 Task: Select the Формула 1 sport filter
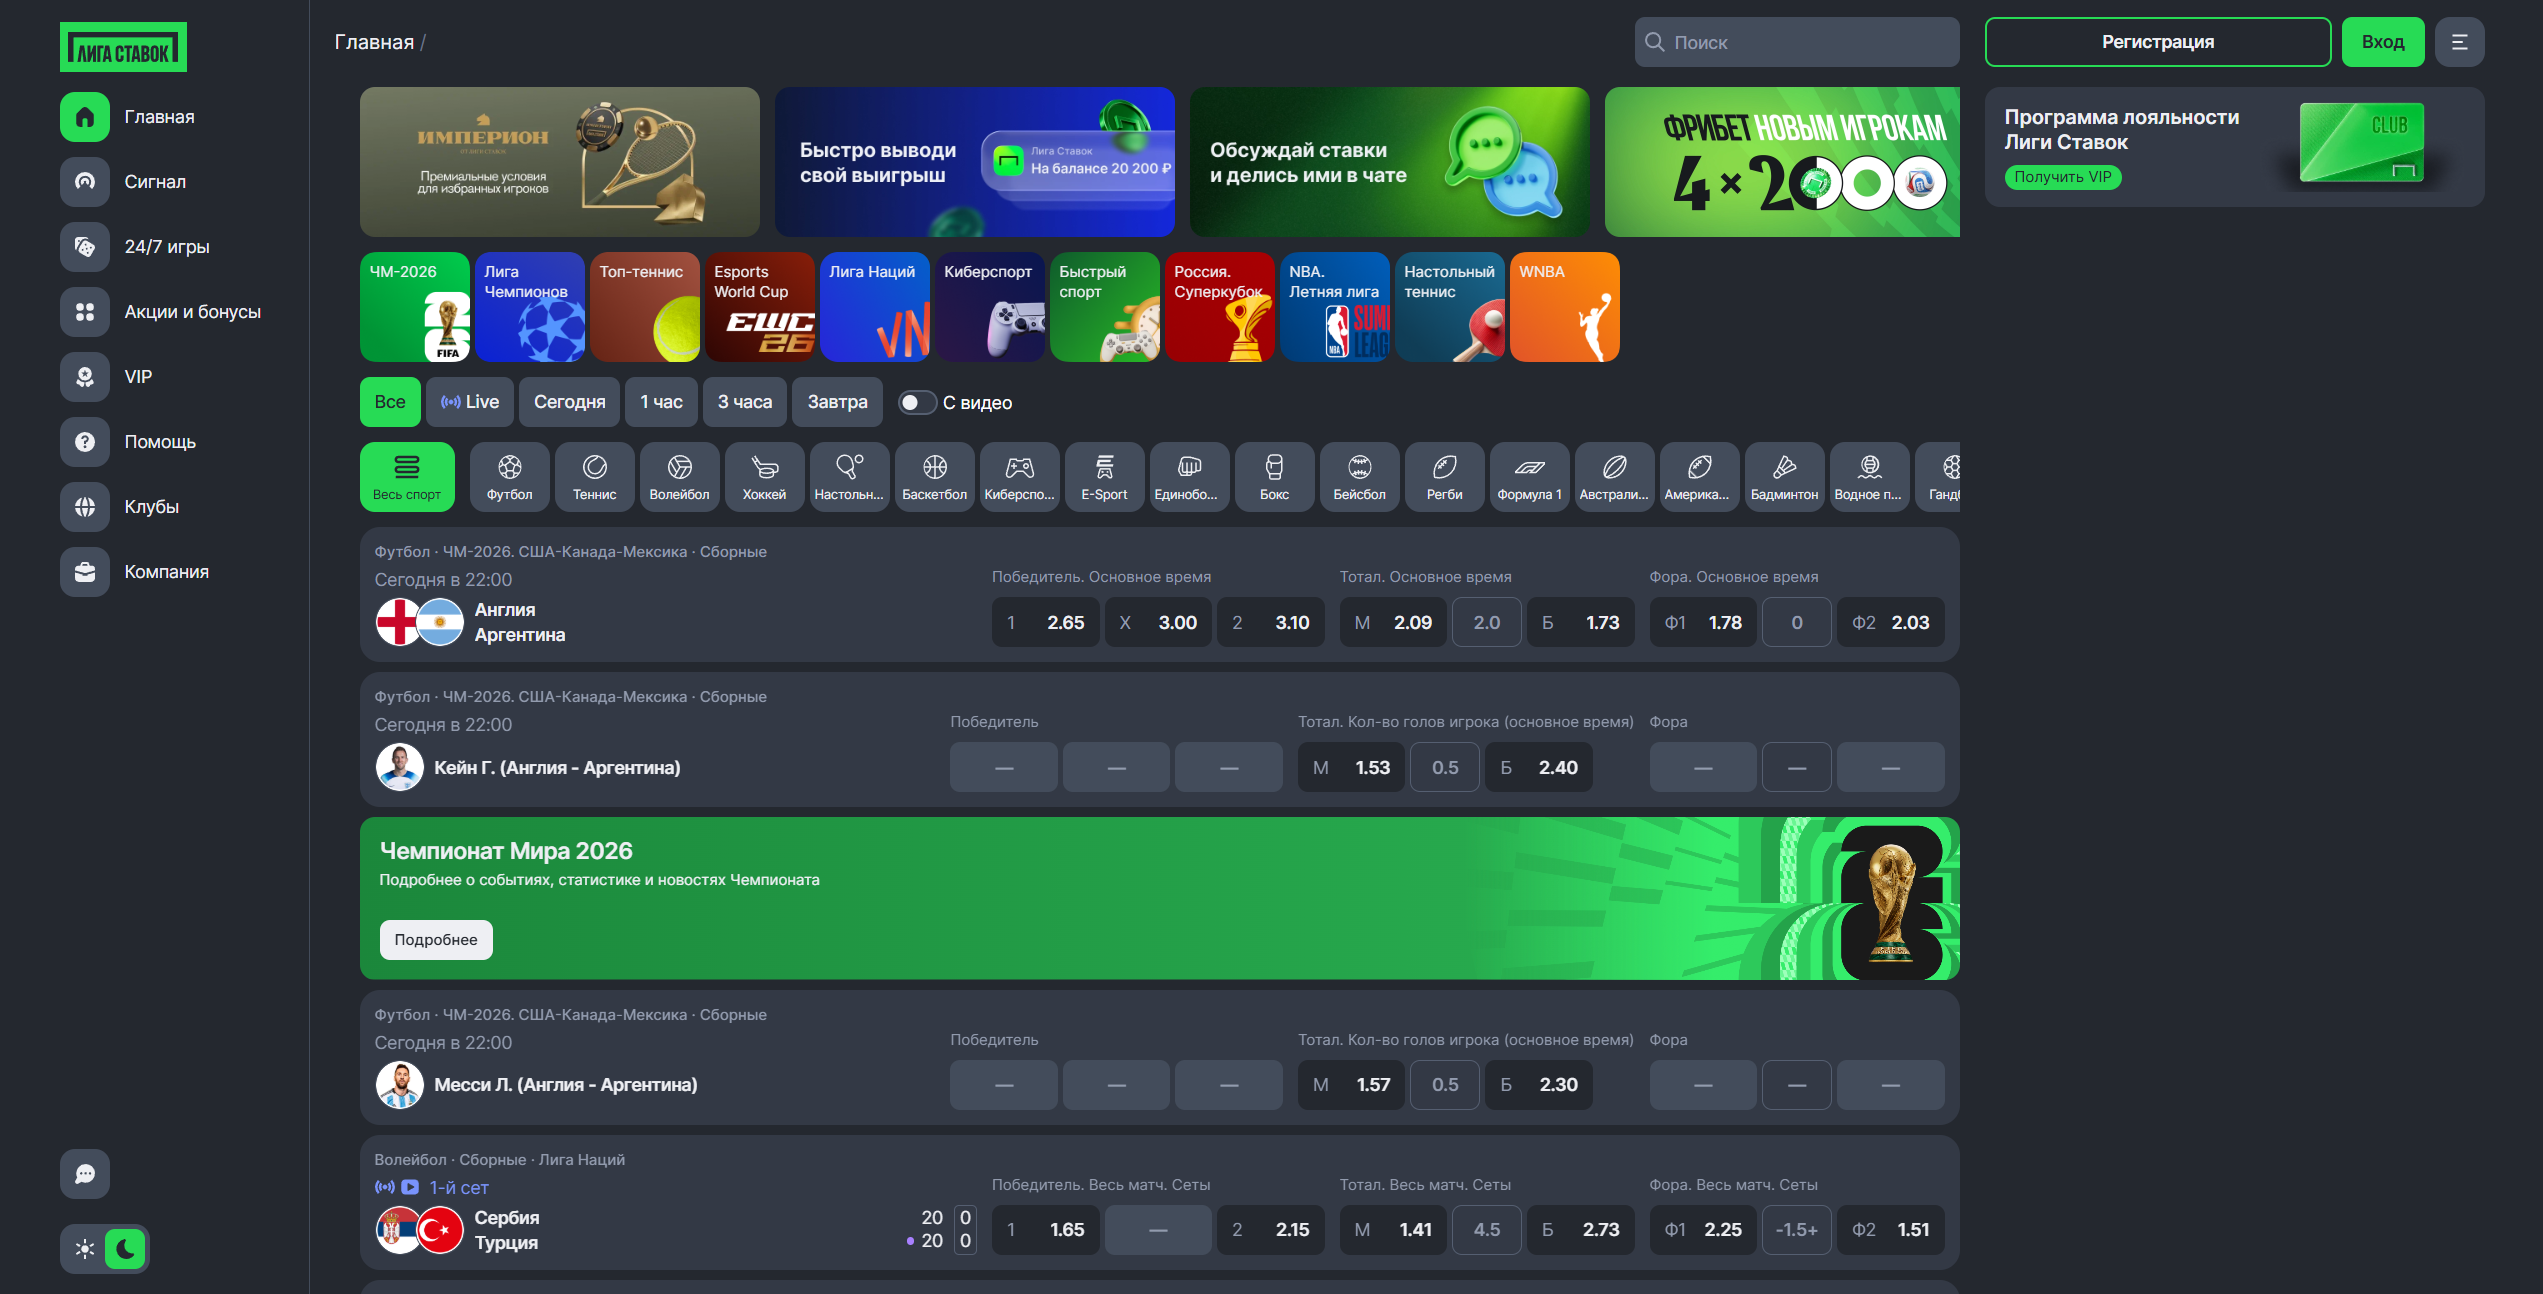[x=1530, y=477]
